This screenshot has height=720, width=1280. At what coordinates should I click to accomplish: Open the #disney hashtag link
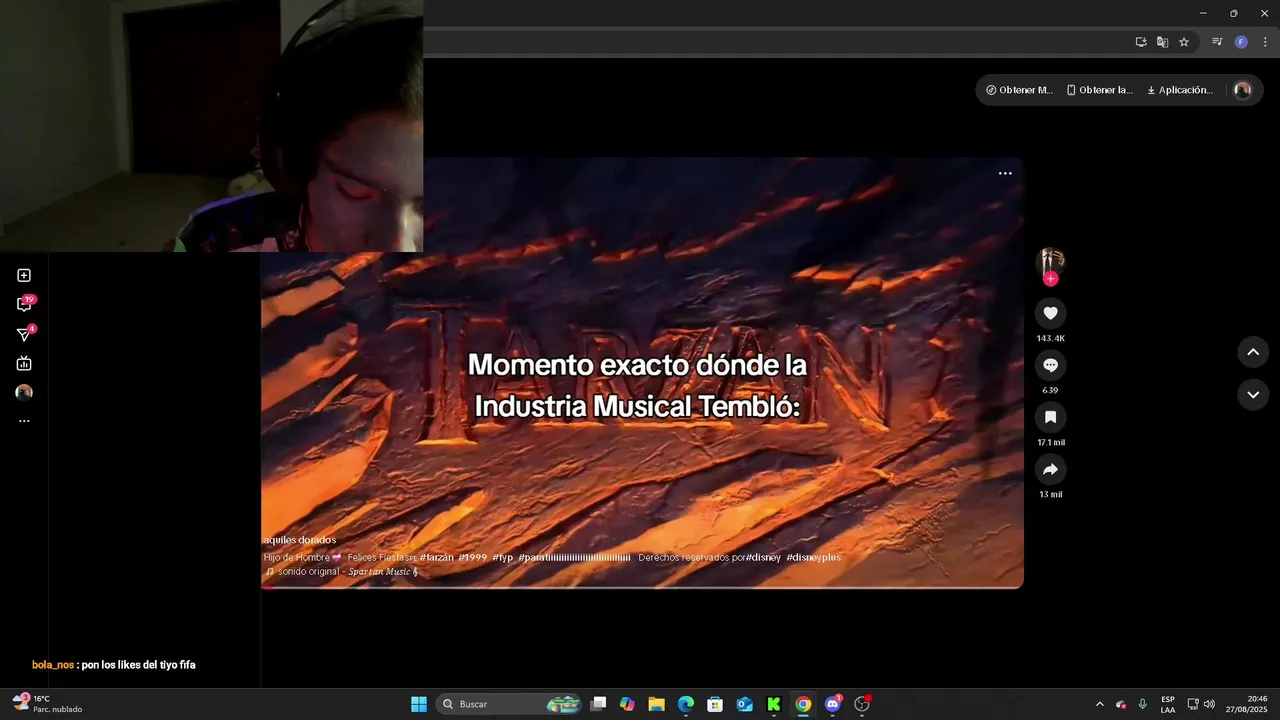point(763,557)
